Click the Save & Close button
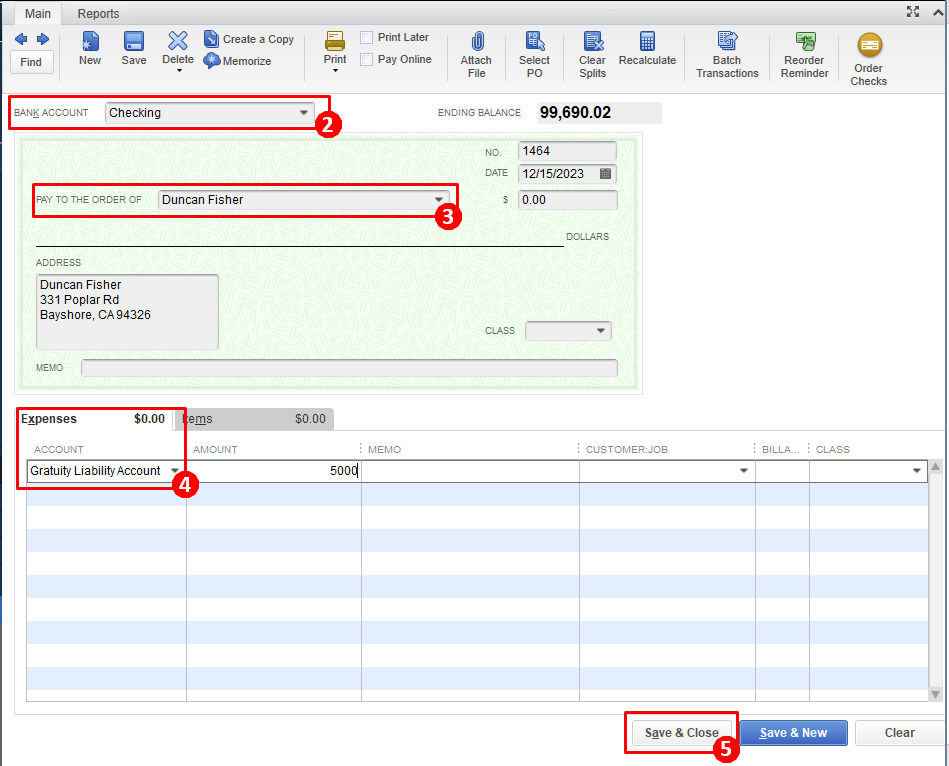Screen dimensions: 949x766 pos(681,733)
